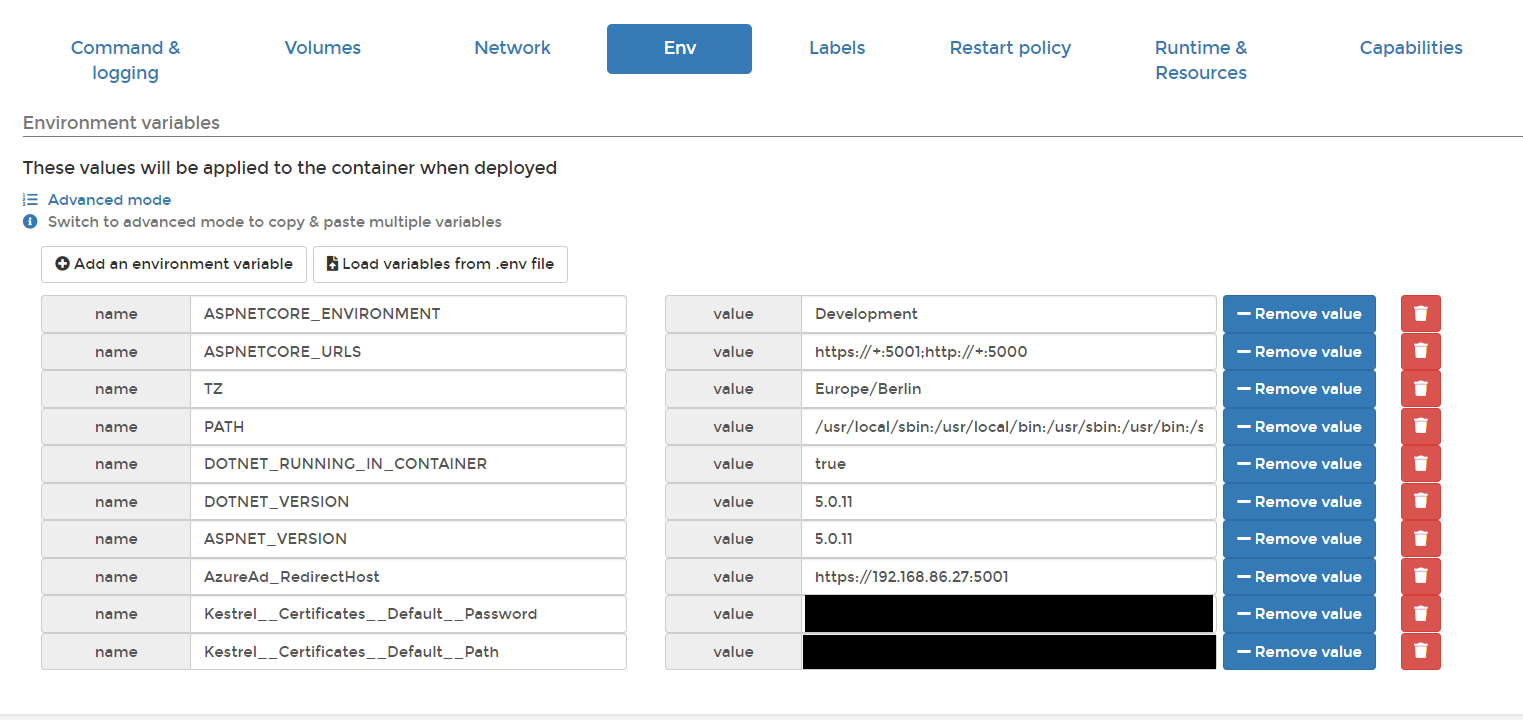The height and width of the screenshot is (720, 1523).
Task: Edit the value field containing Europe/Berlin
Action: pyautogui.click(x=1008, y=388)
